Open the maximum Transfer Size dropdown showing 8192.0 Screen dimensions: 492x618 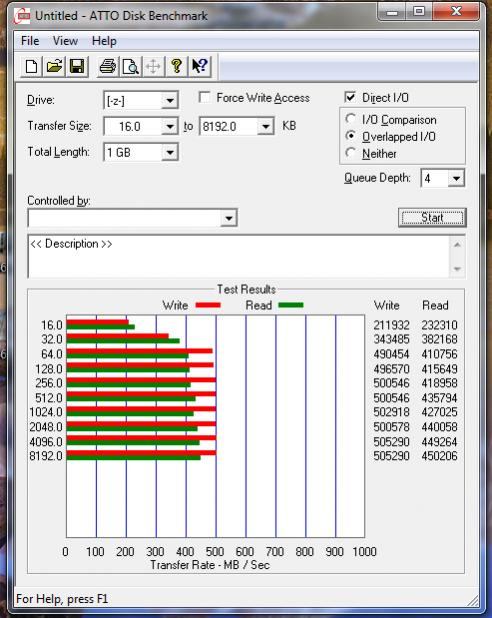pos(266,127)
